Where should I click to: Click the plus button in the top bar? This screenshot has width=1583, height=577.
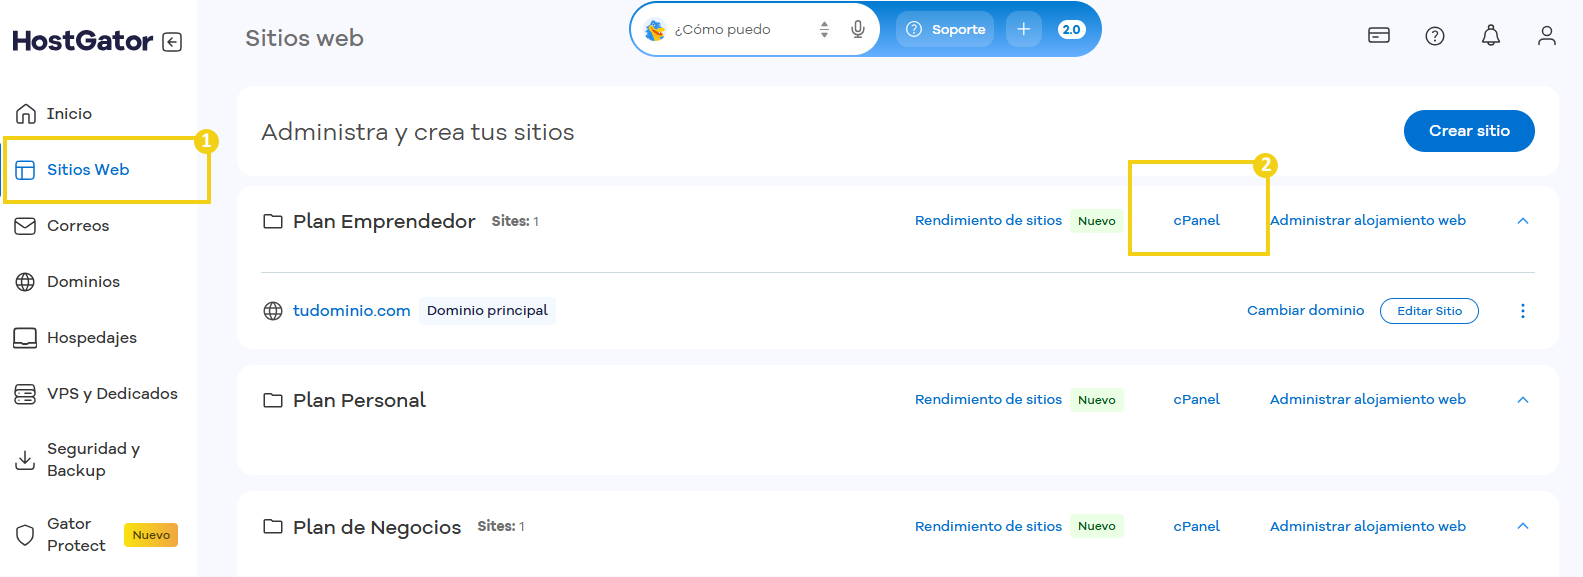click(x=1023, y=30)
